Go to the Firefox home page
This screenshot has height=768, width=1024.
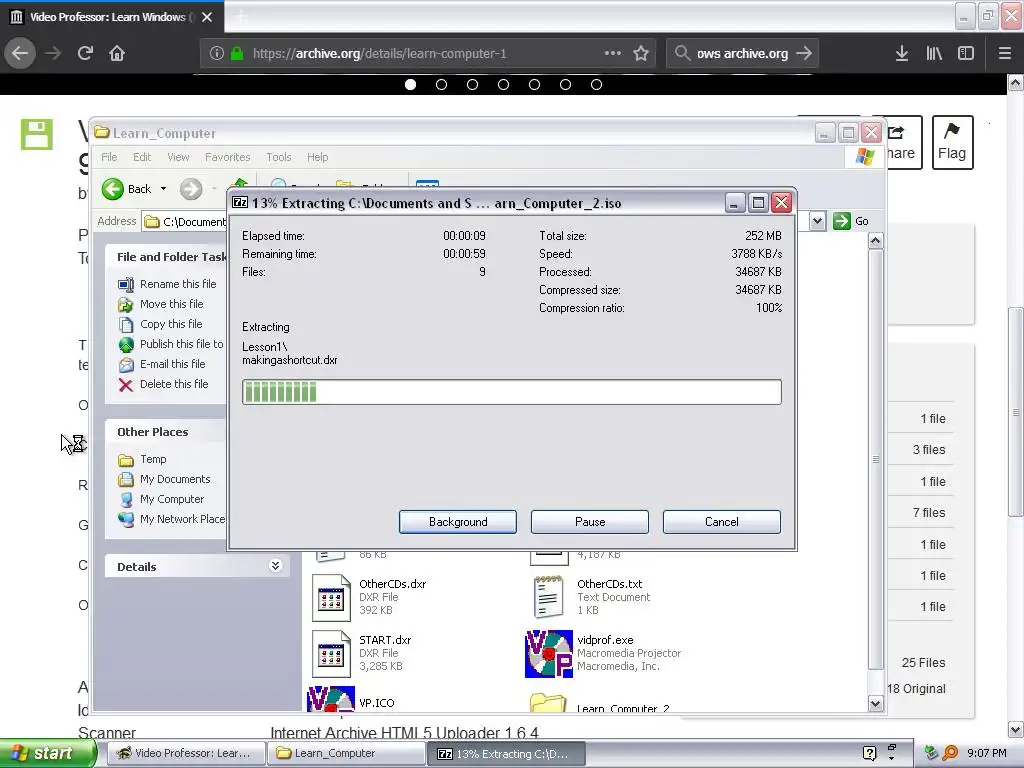pos(117,53)
